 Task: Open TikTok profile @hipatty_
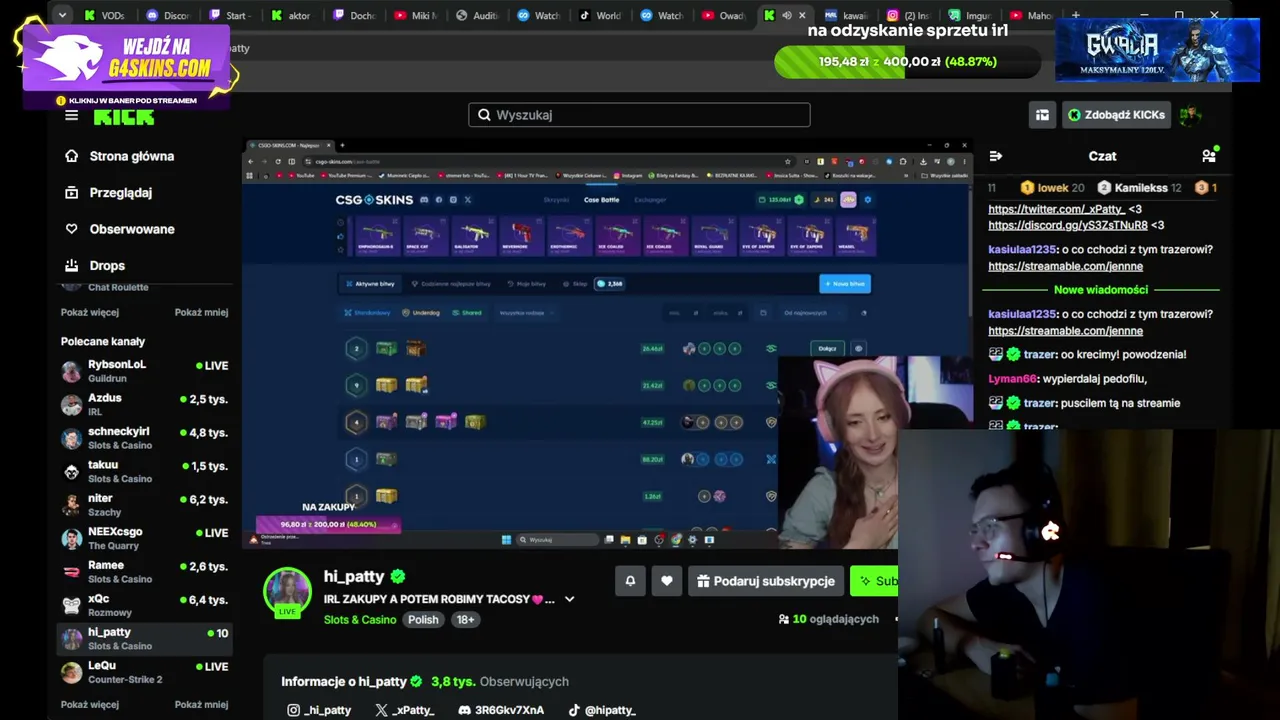click(602, 710)
